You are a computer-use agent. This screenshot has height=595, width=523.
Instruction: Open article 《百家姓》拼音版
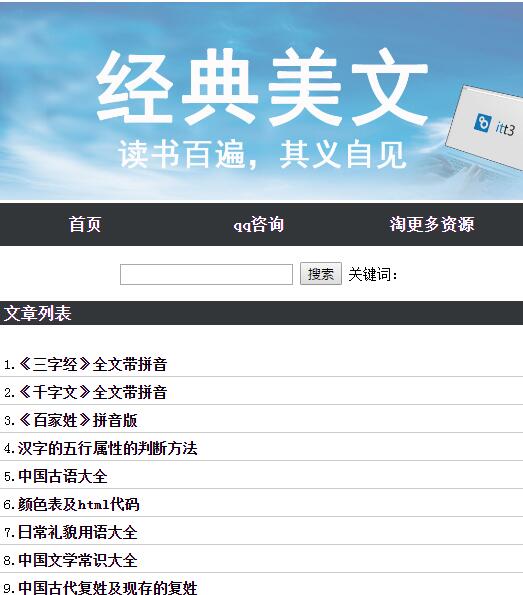(78, 420)
